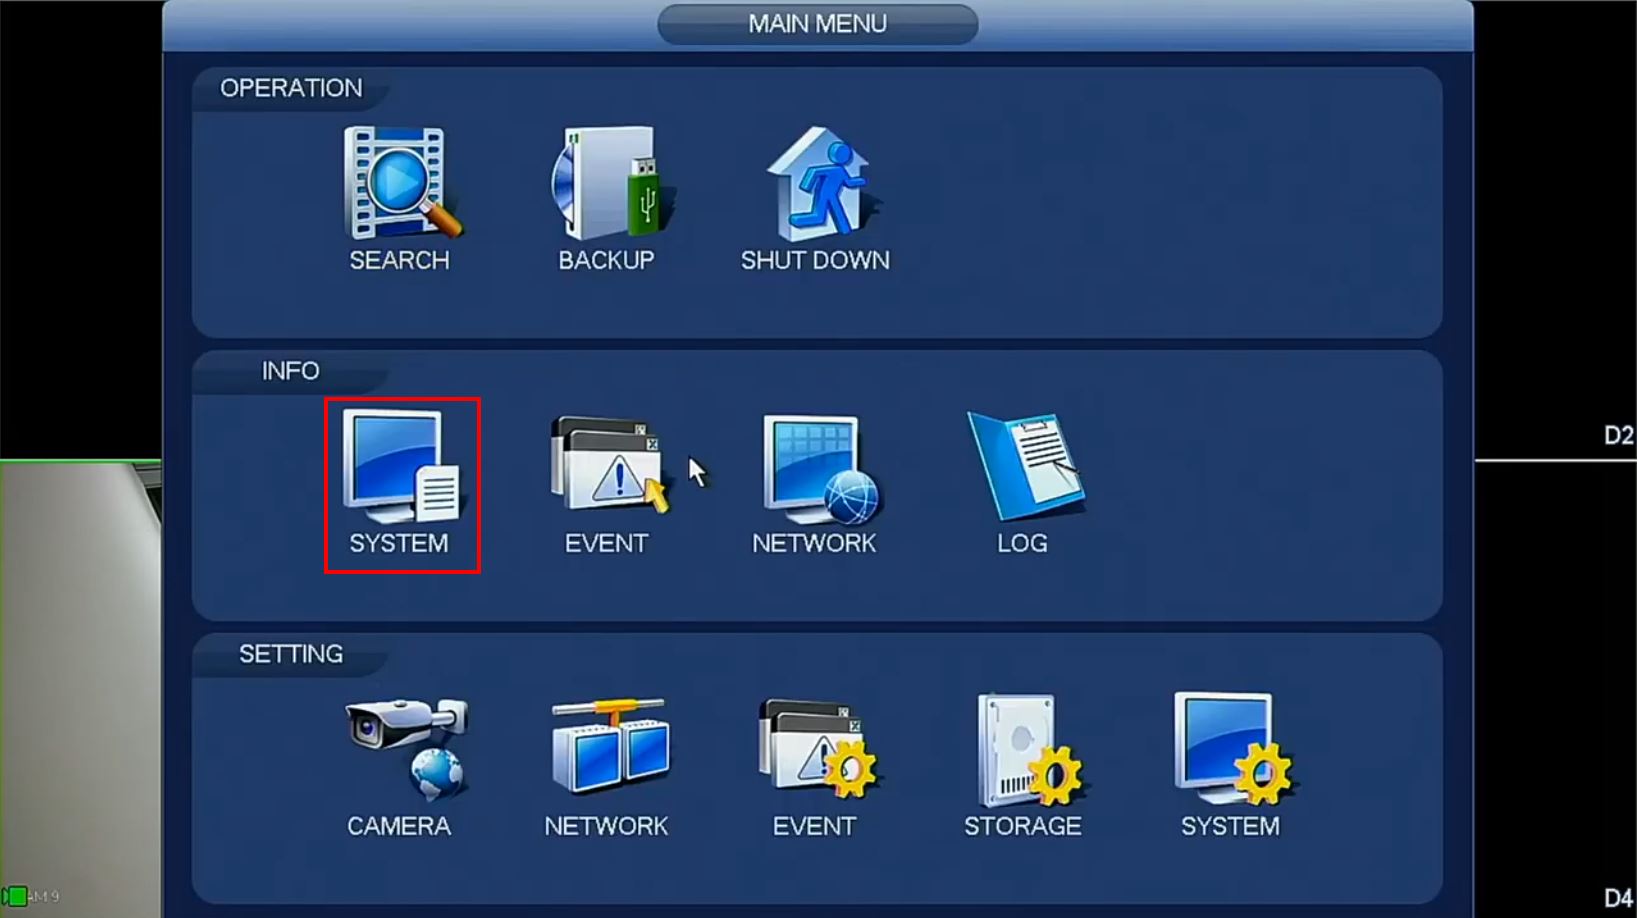Click the green recording status indicator
This screenshot has width=1637, height=918.
(x=15, y=896)
